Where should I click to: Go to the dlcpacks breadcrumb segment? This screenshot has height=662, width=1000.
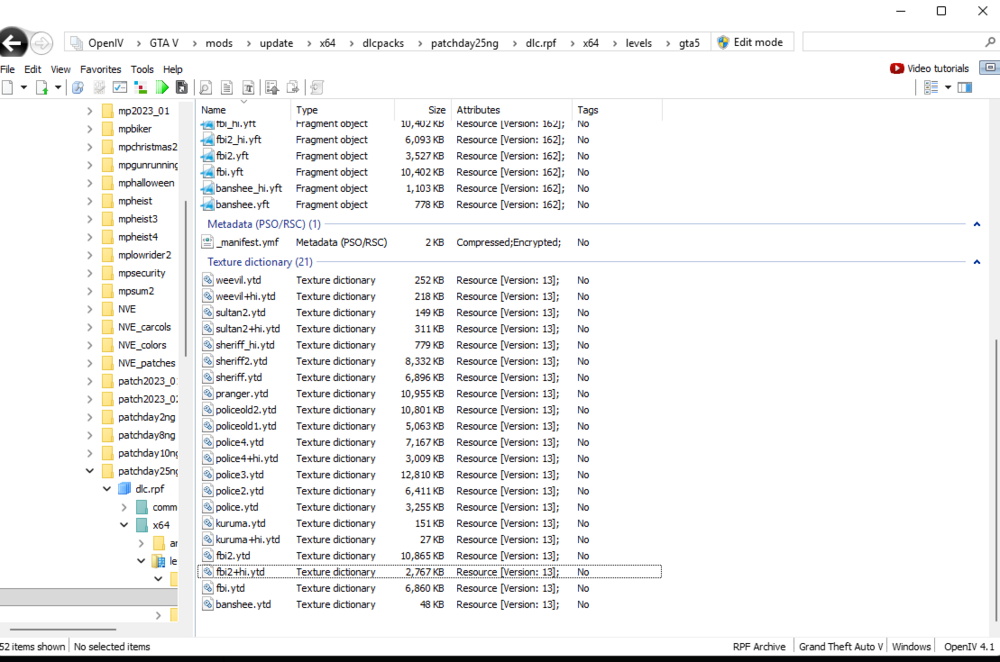[x=383, y=43]
